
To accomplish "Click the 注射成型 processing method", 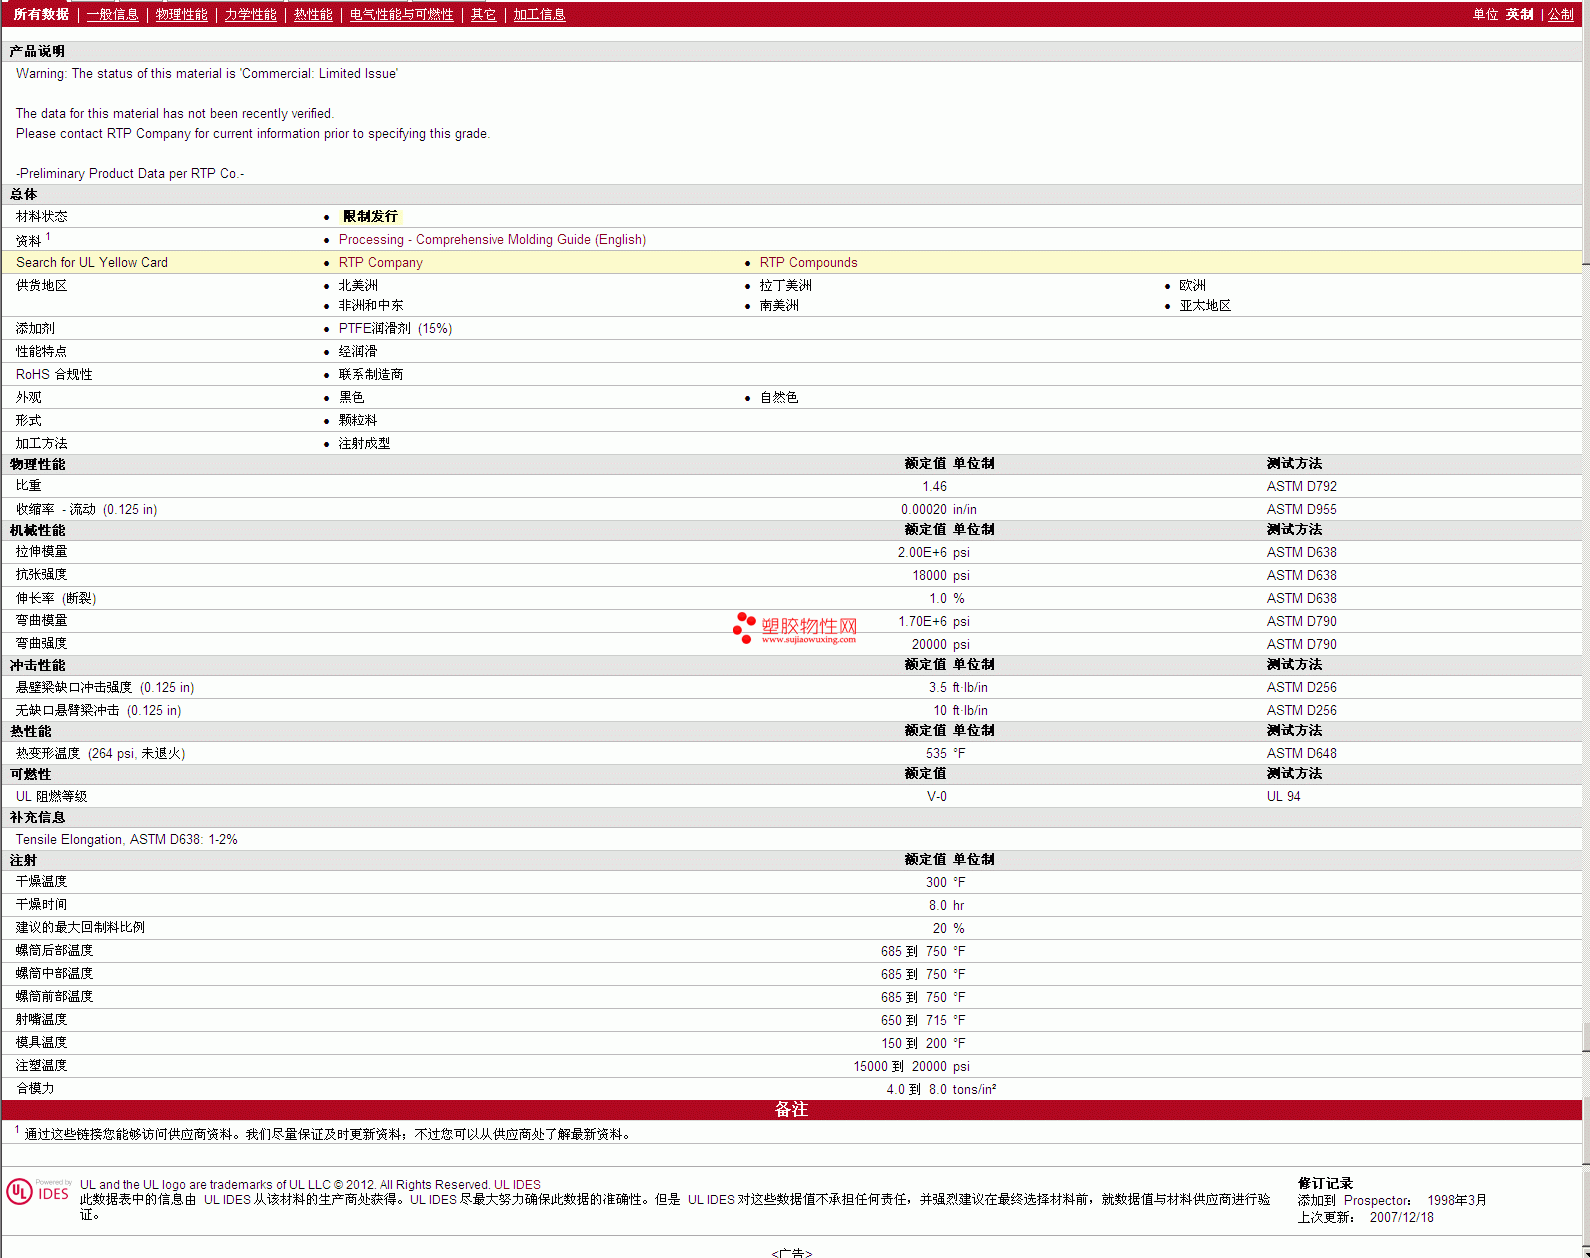I will [x=364, y=443].
